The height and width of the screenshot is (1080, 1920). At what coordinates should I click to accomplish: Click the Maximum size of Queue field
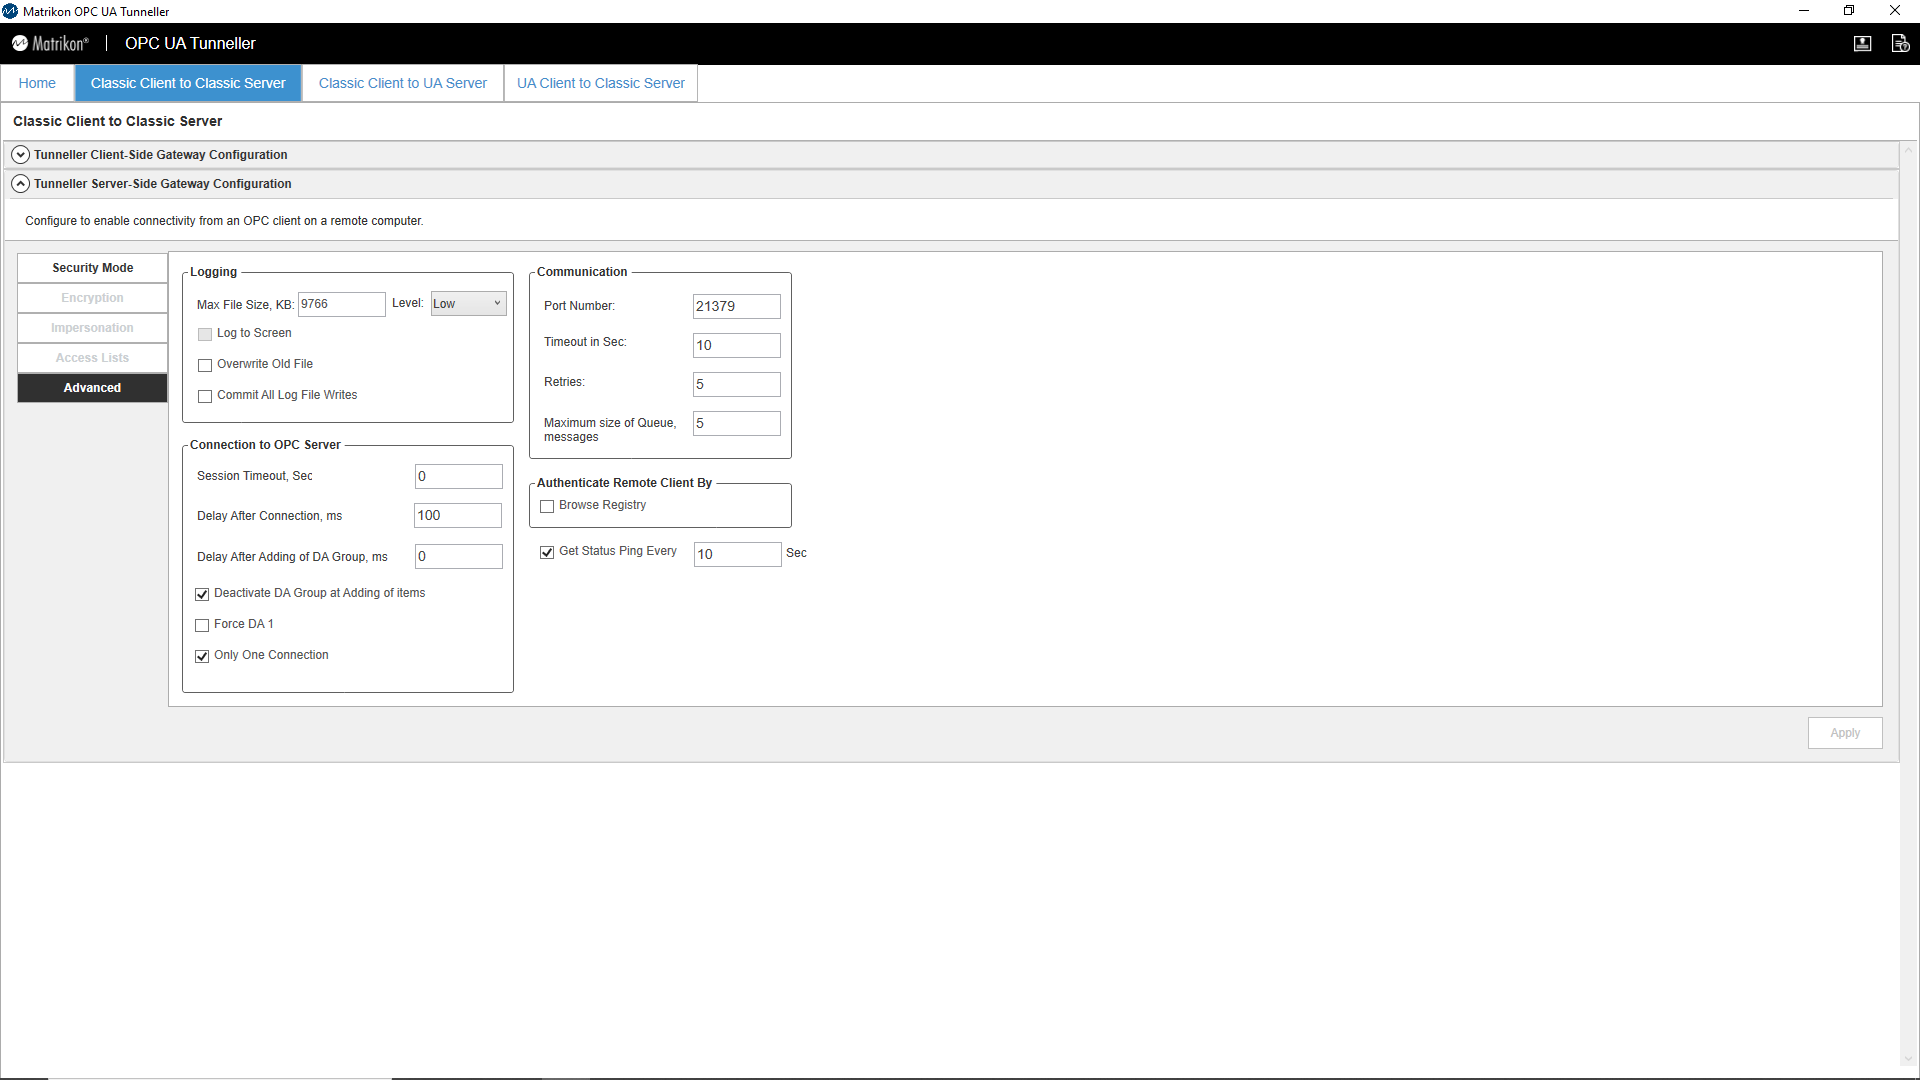click(x=736, y=423)
